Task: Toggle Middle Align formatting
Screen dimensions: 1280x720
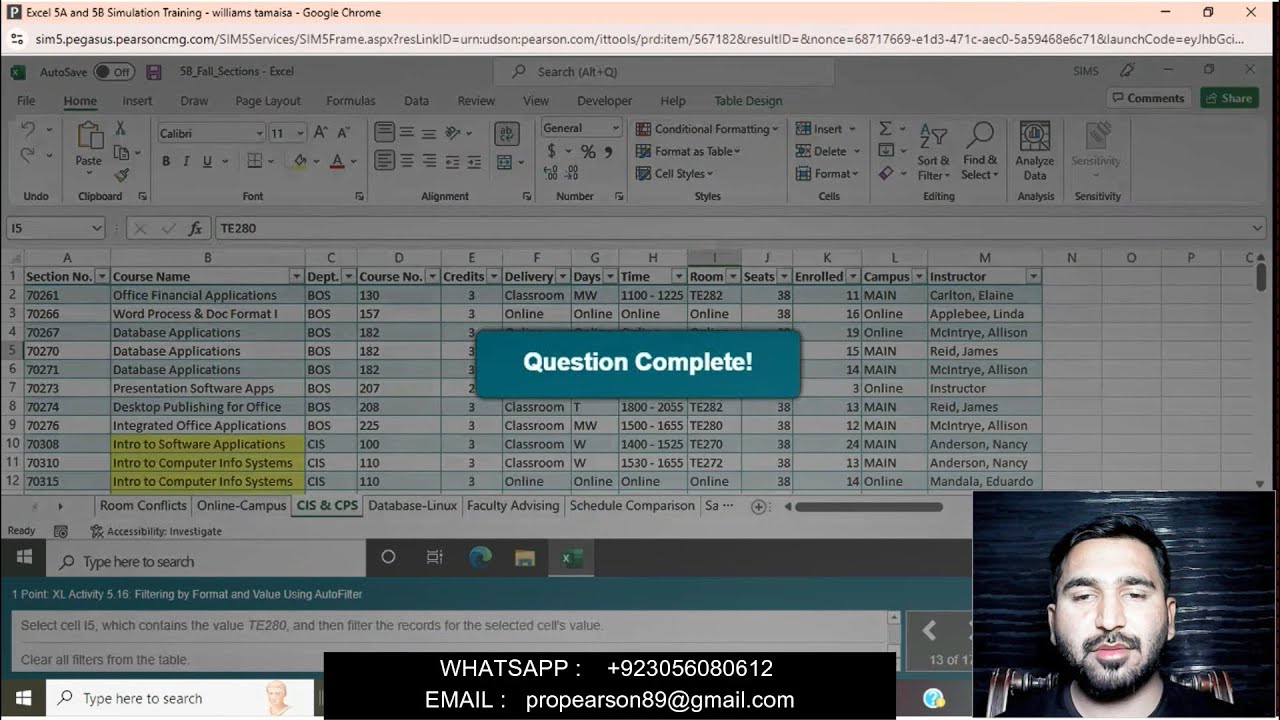Action: [407, 132]
